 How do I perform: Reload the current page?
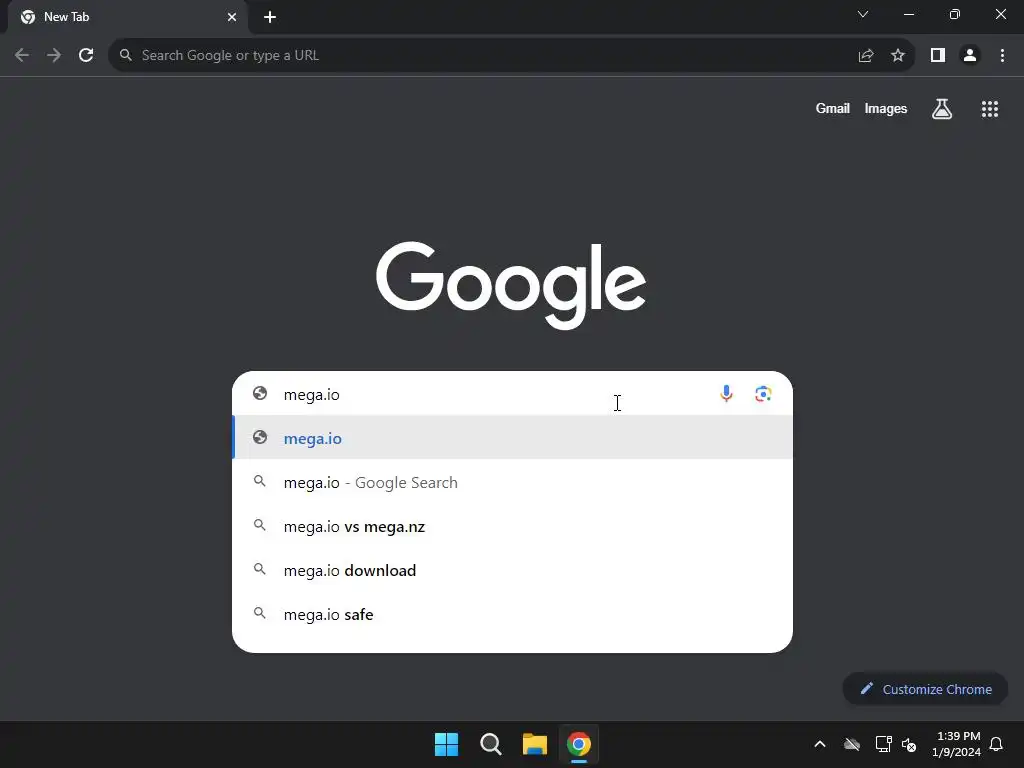click(x=86, y=56)
